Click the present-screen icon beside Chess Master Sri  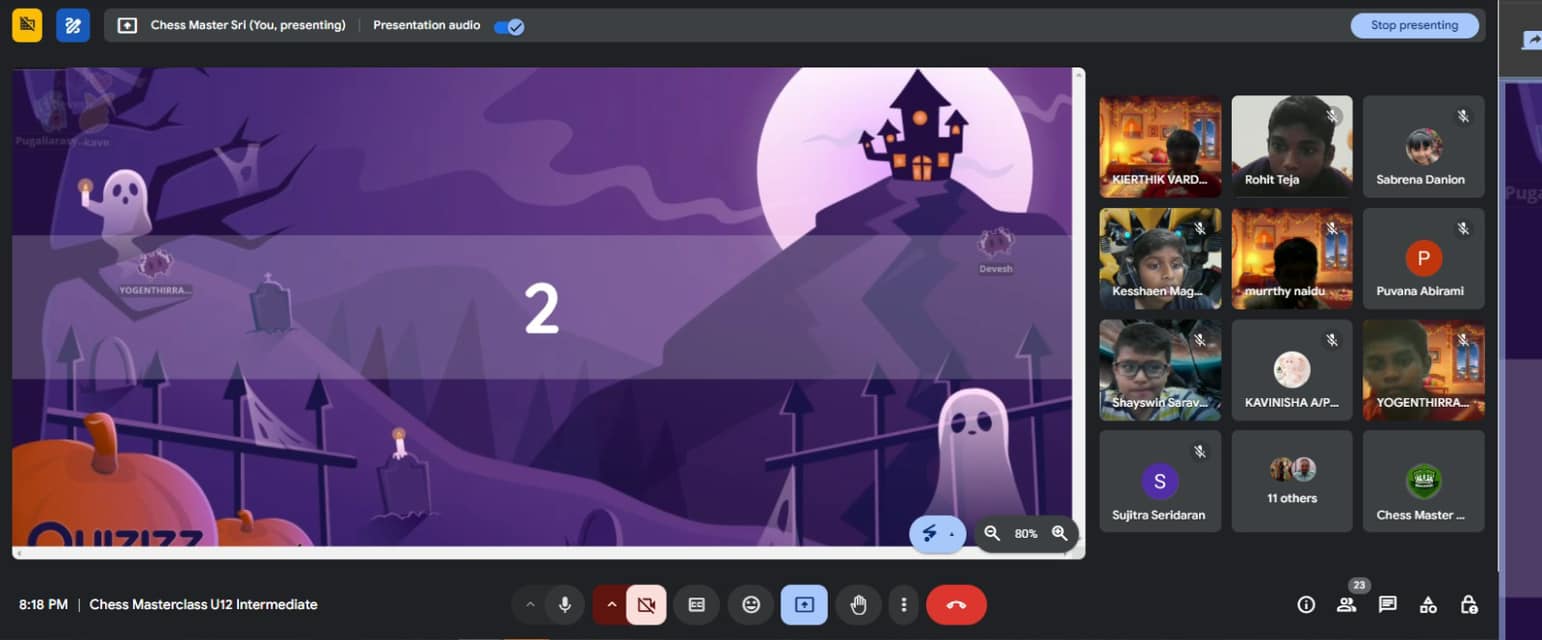[x=127, y=26]
